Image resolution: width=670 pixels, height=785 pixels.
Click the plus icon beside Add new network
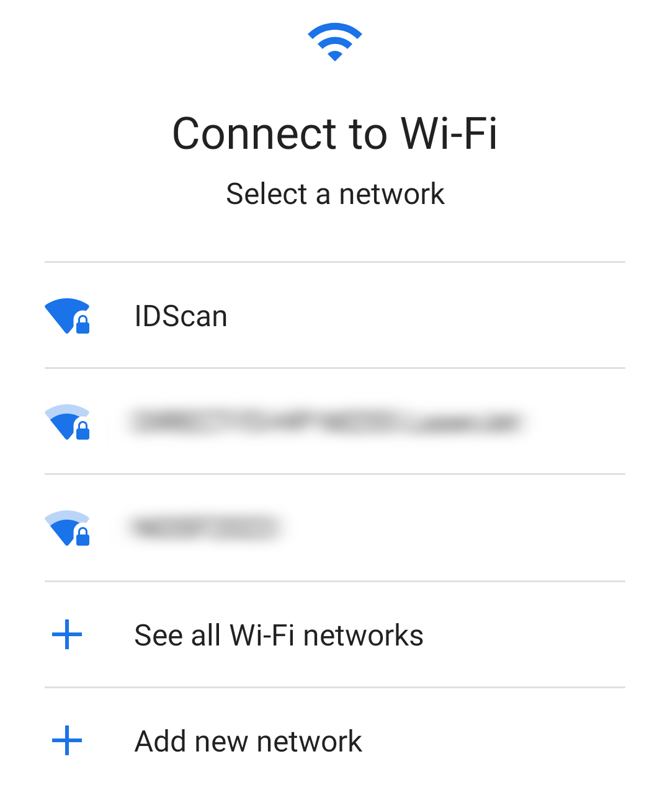(x=67, y=740)
